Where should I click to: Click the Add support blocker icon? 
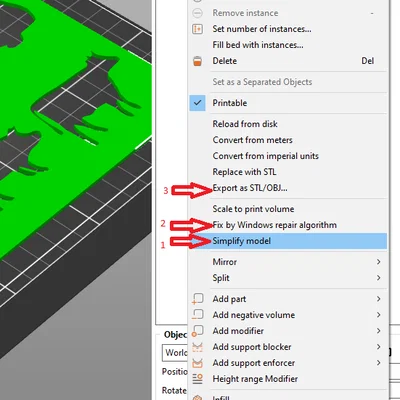point(197,347)
